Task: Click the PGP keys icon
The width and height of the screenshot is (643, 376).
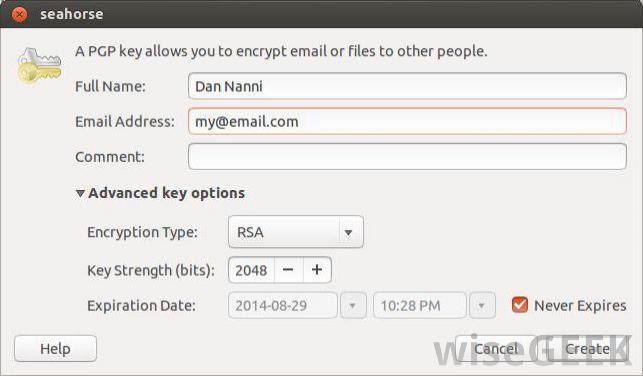Action: [x=39, y=66]
